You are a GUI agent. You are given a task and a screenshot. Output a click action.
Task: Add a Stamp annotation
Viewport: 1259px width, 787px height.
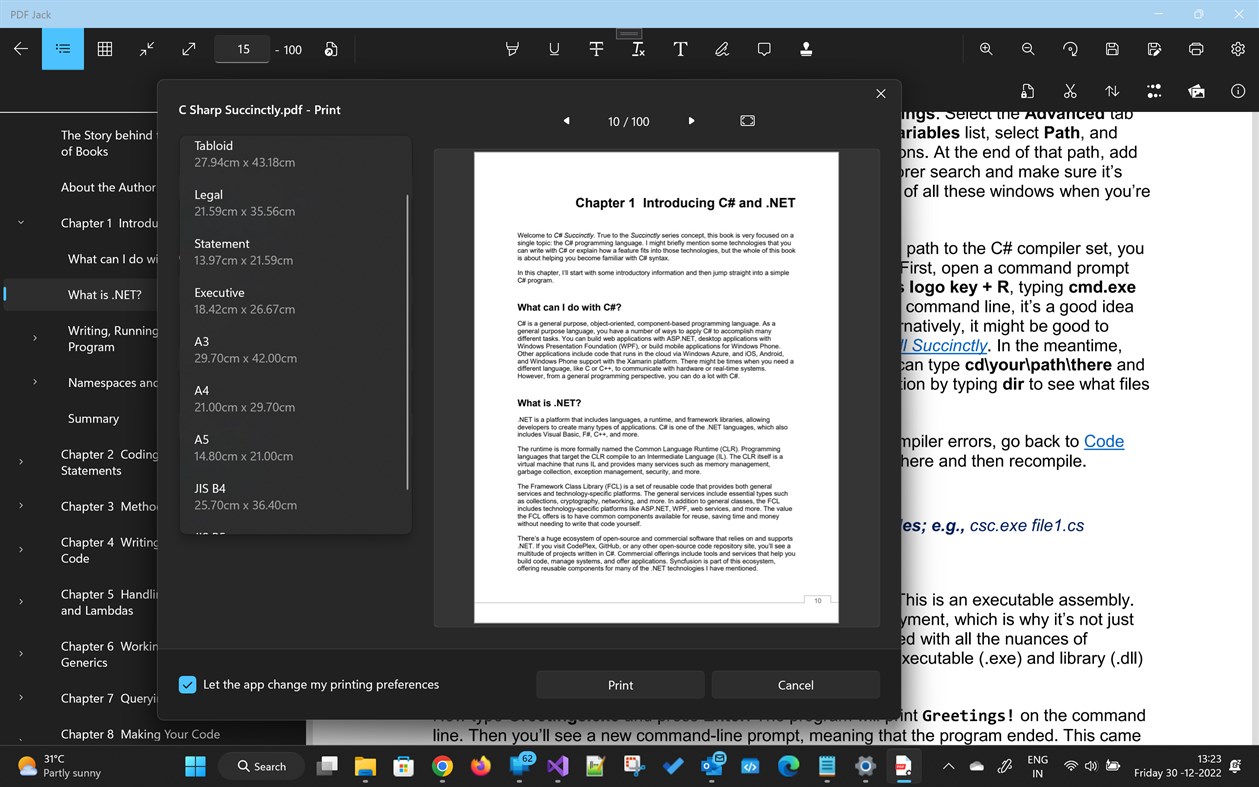coord(806,49)
